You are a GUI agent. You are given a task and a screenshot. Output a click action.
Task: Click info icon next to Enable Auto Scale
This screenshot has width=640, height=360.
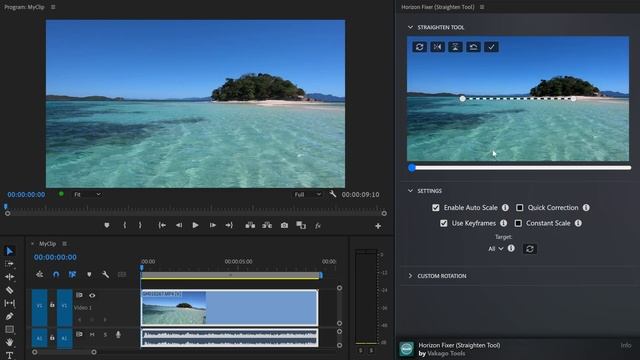coord(505,207)
